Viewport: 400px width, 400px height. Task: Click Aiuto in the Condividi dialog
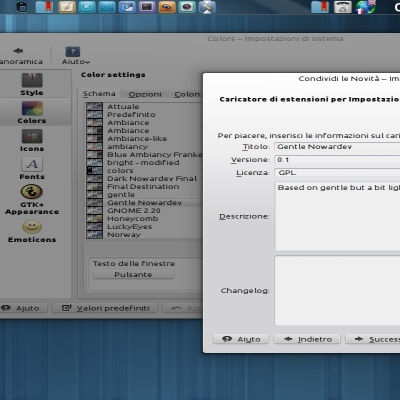click(241, 339)
